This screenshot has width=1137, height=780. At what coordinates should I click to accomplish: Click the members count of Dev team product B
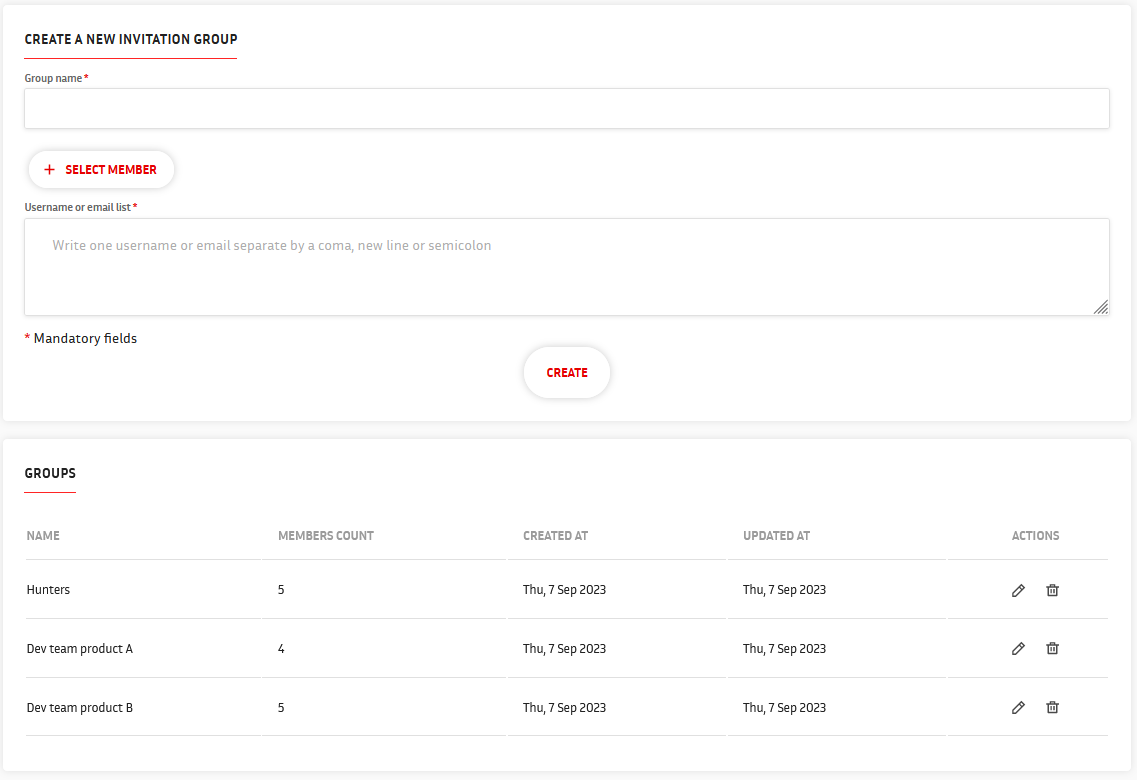point(281,708)
